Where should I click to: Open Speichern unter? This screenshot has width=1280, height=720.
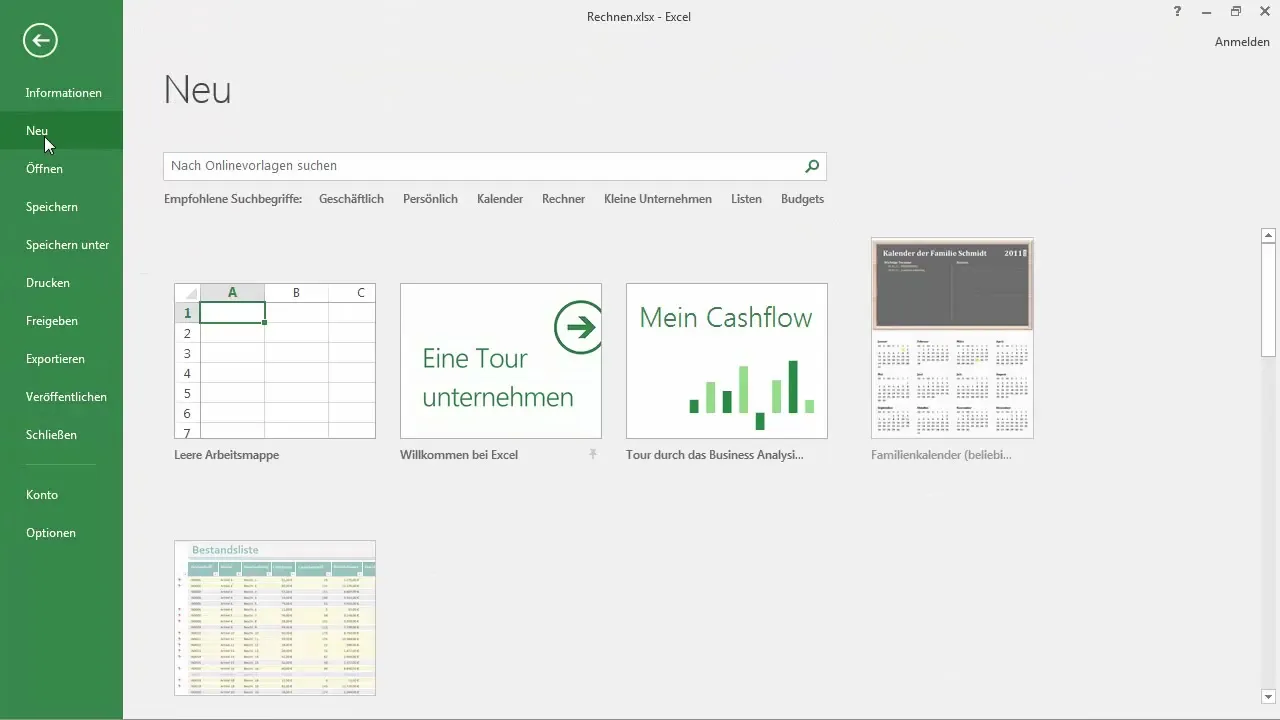61,245
